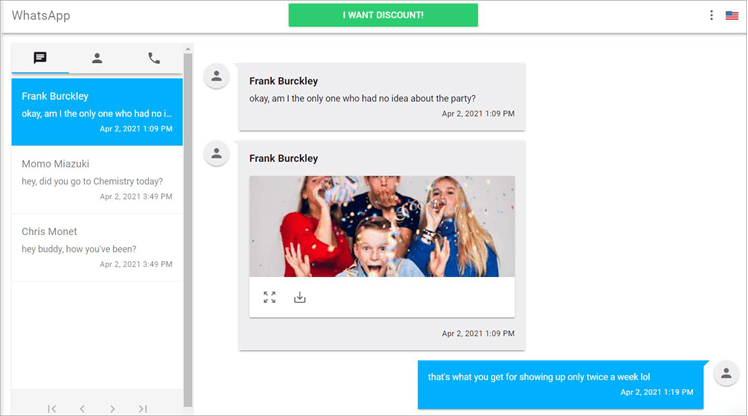
Task: Download the party photo attachment
Action: [300, 297]
